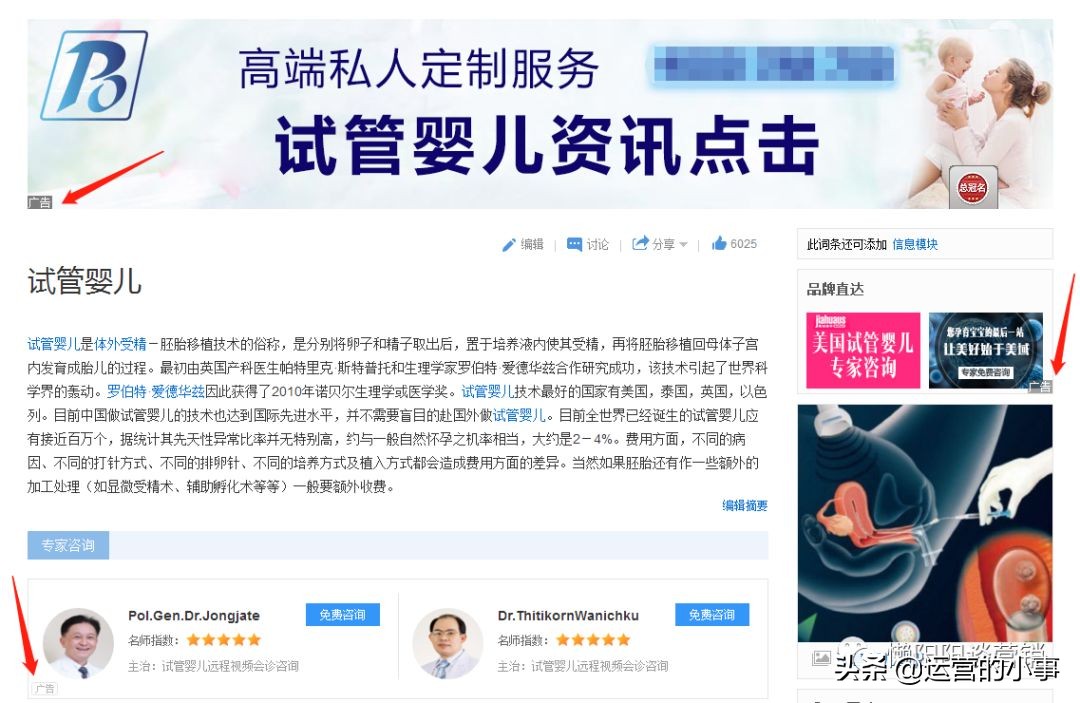This screenshot has height=703, width=1080.
Task: Open the pink 美国试管婴儿专家咨询 ad
Action: [x=863, y=350]
